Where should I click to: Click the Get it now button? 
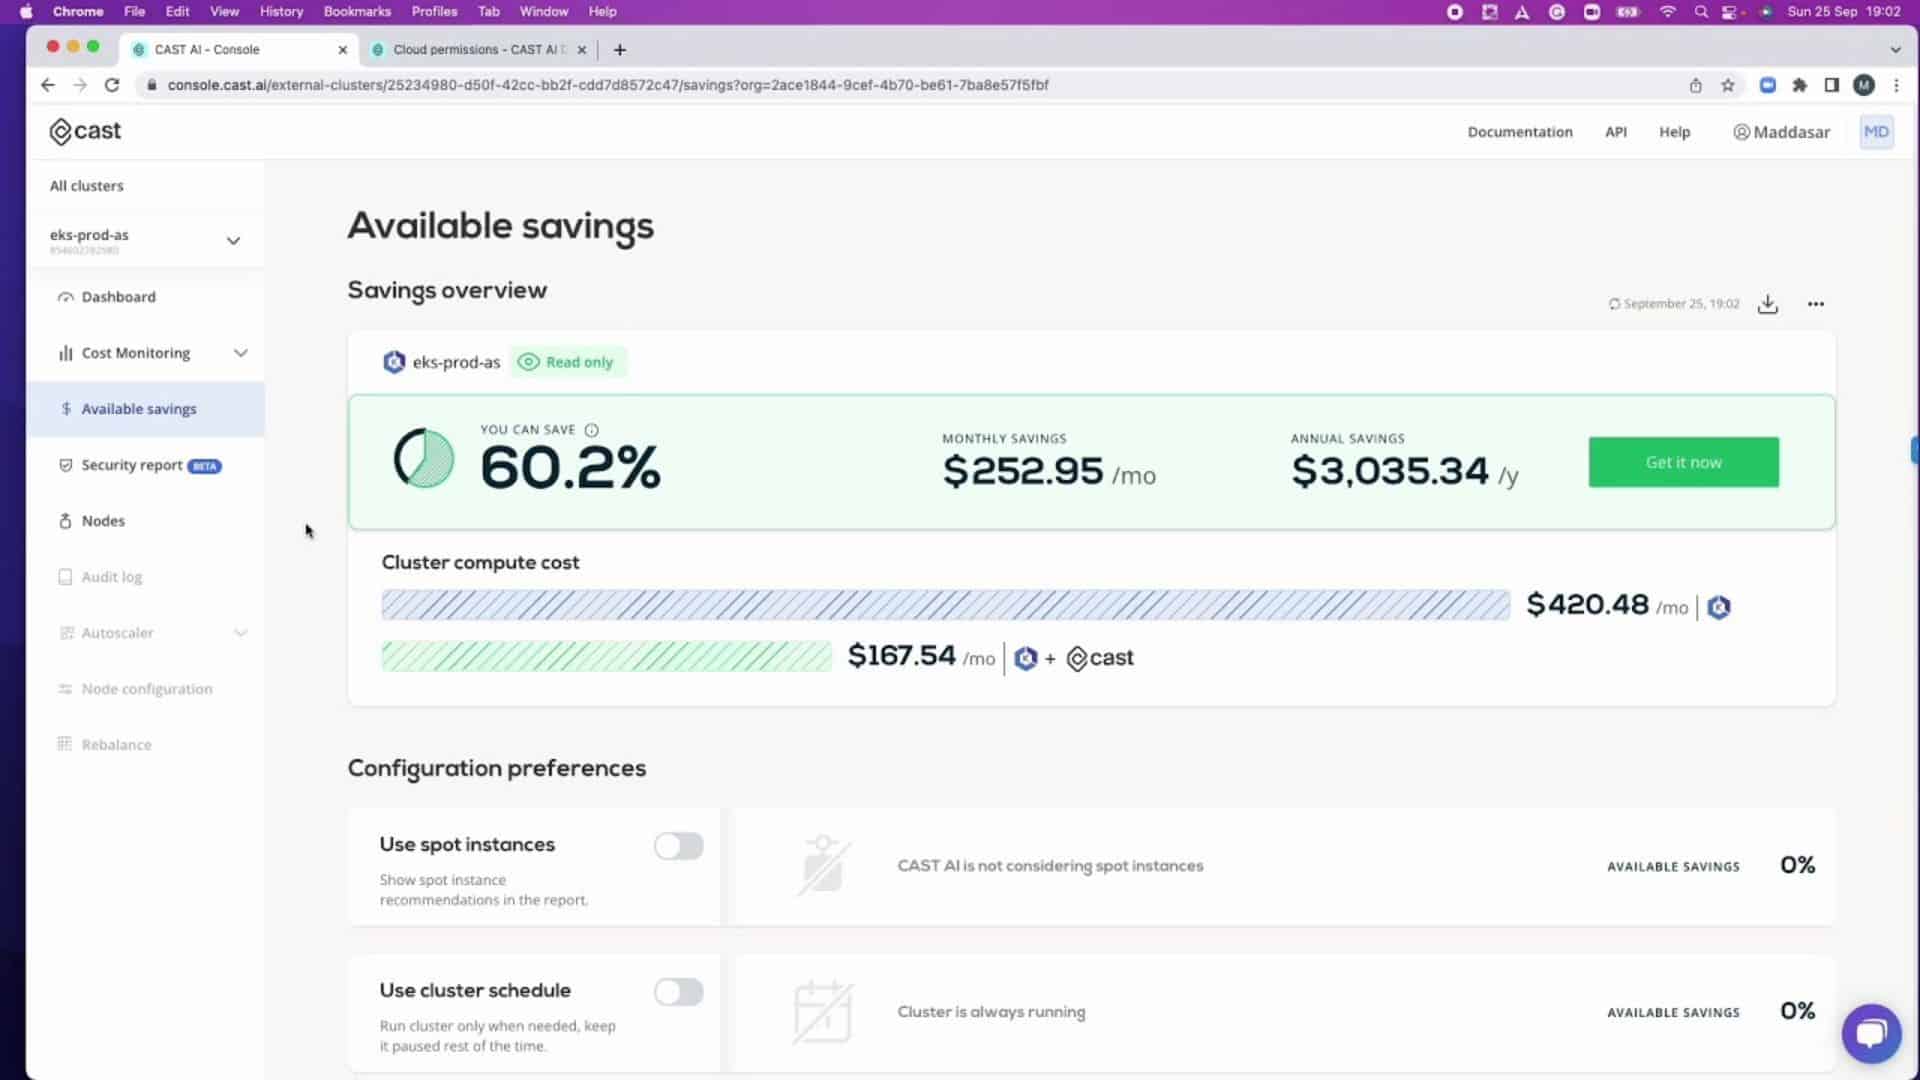1683,462
